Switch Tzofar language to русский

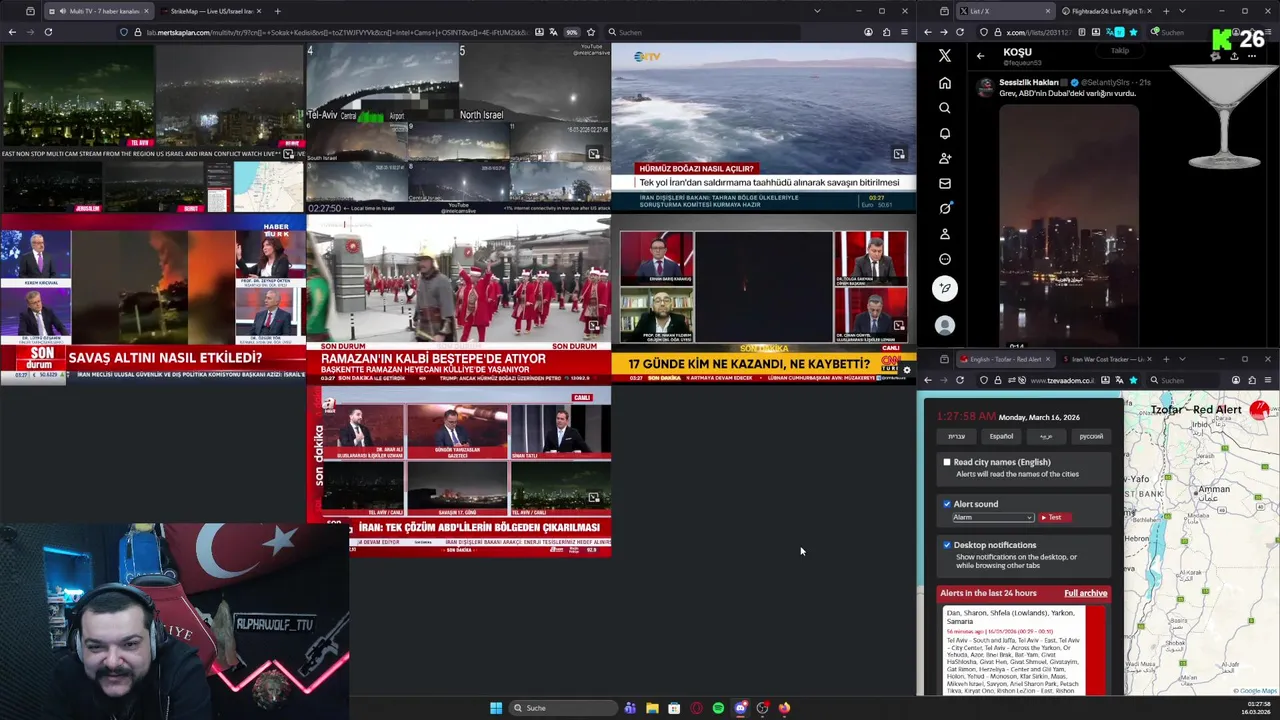[1091, 436]
